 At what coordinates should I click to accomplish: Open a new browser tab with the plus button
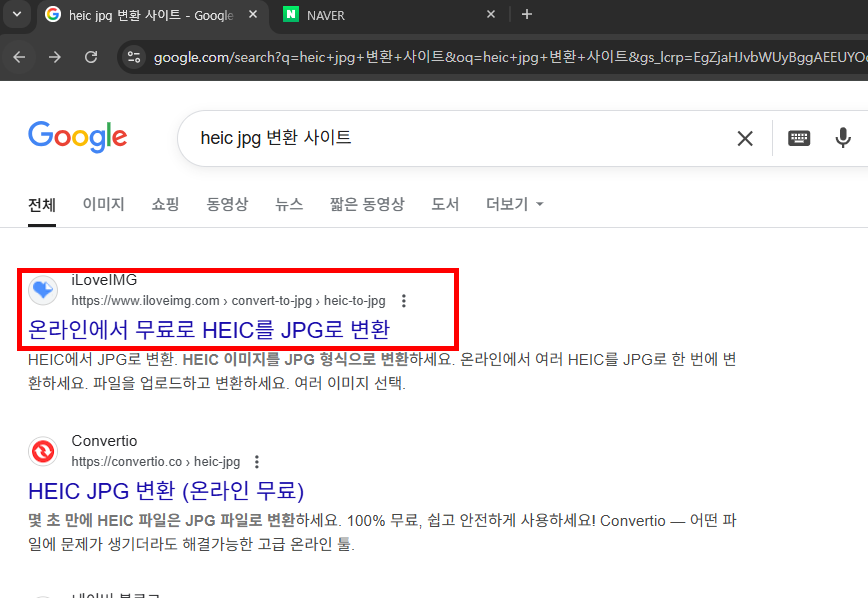(526, 14)
